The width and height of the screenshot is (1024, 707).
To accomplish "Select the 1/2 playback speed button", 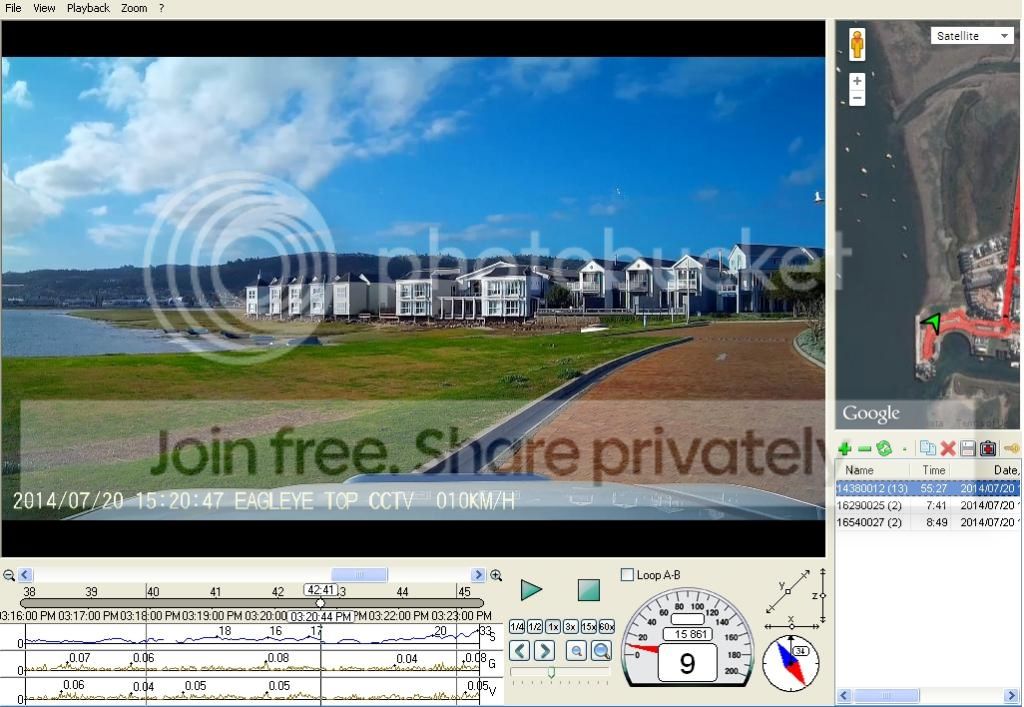I will (x=535, y=627).
